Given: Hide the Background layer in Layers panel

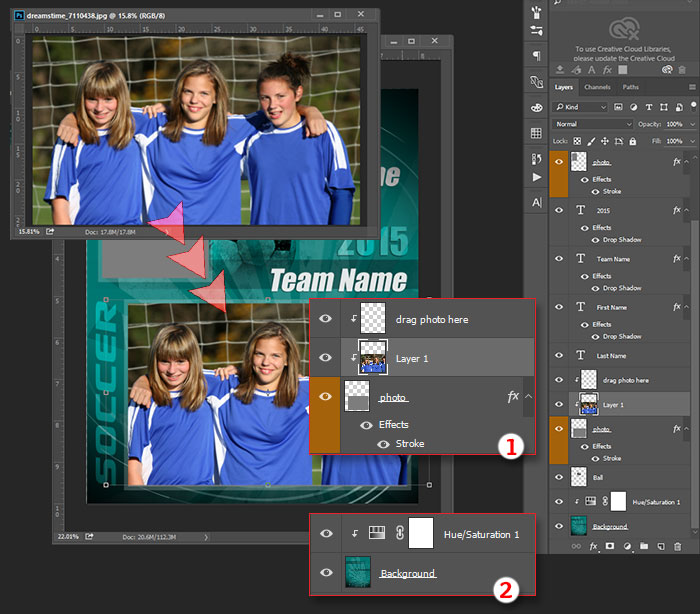Looking at the screenshot, I should (x=559, y=526).
